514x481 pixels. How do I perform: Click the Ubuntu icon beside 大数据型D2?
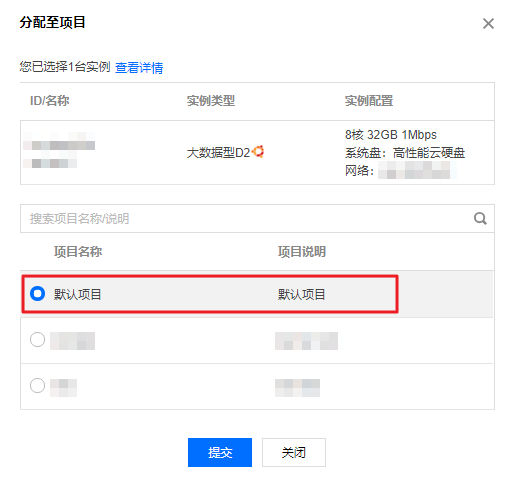click(258, 152)
